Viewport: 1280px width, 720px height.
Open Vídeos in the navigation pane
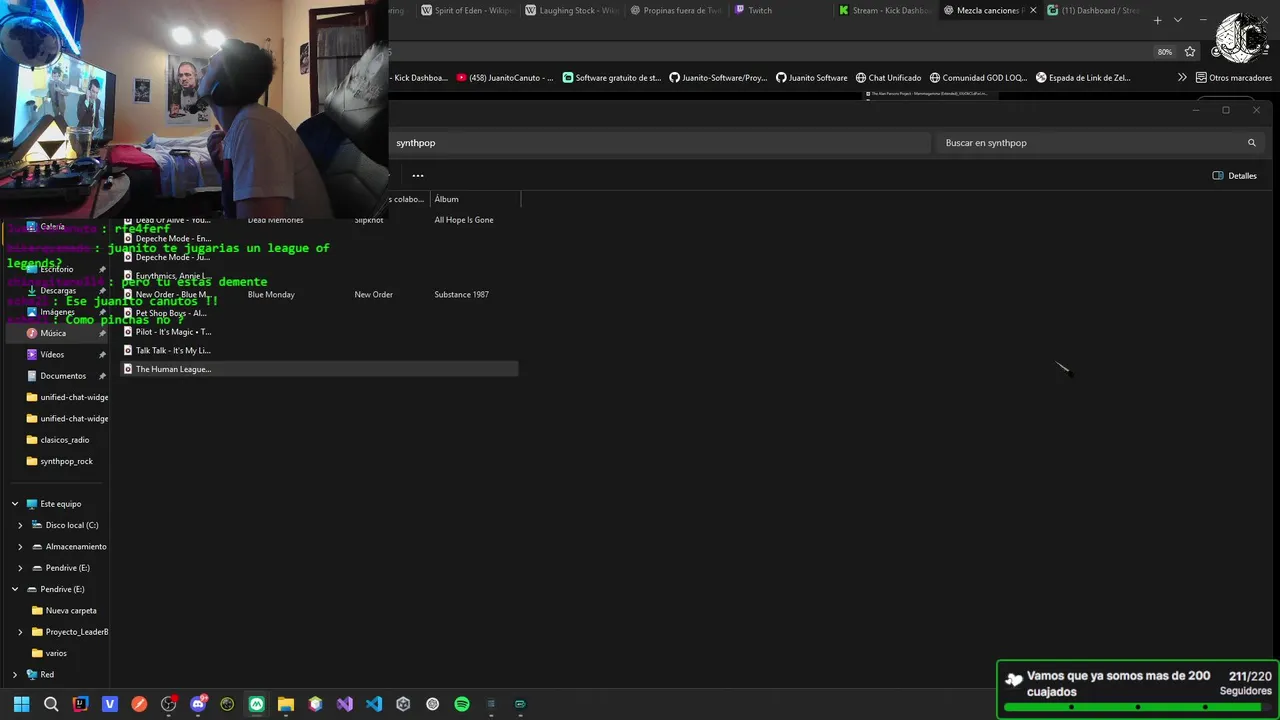pyautogui.click(x=52, y=355)
